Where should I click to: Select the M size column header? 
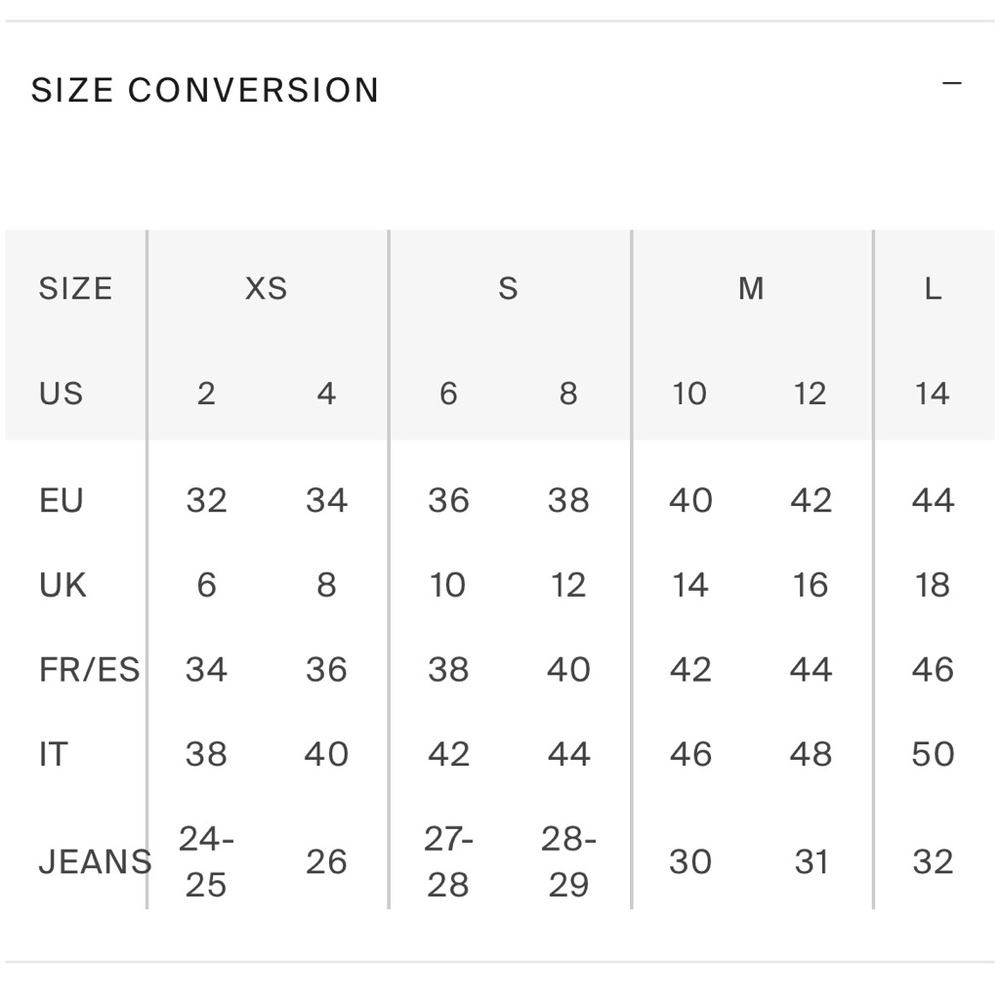tap(751, 288)
